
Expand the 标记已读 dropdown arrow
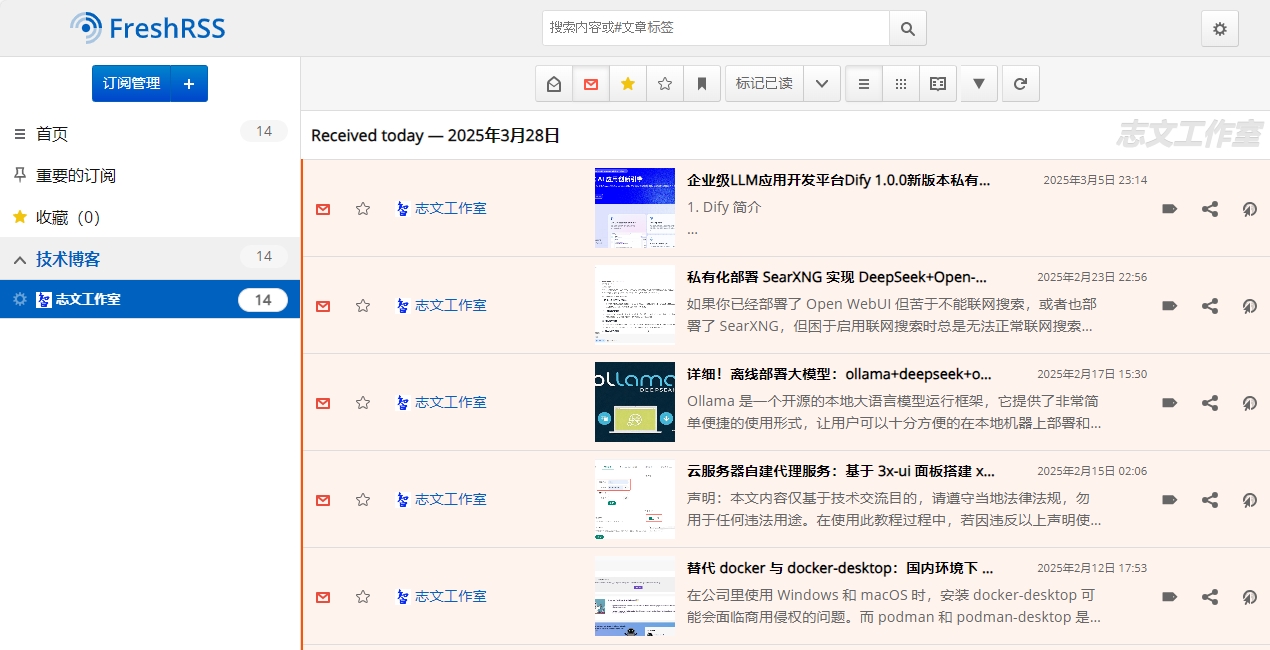click(822, 84)
